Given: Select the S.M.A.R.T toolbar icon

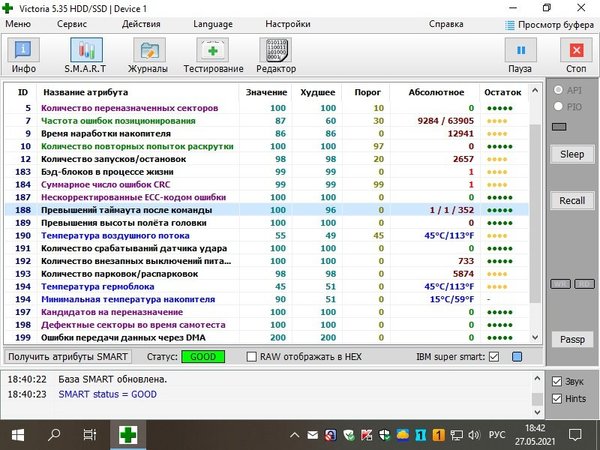Looking at the screenshot, I should pyautogui.click(x=87, y=53).
